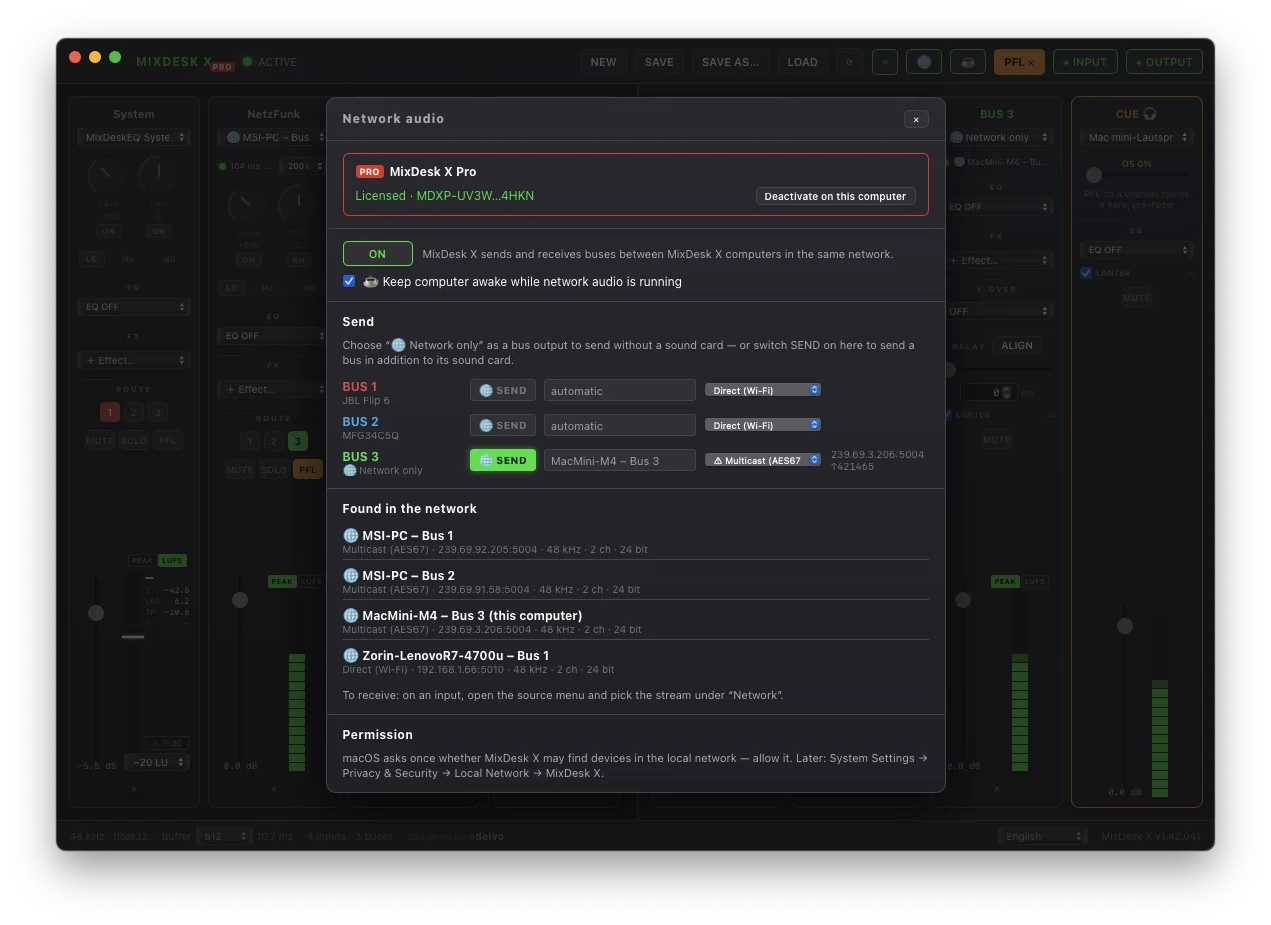Open Buffer 512 size dropdown
The image size is (1271, 925).
tap(225, 836)
